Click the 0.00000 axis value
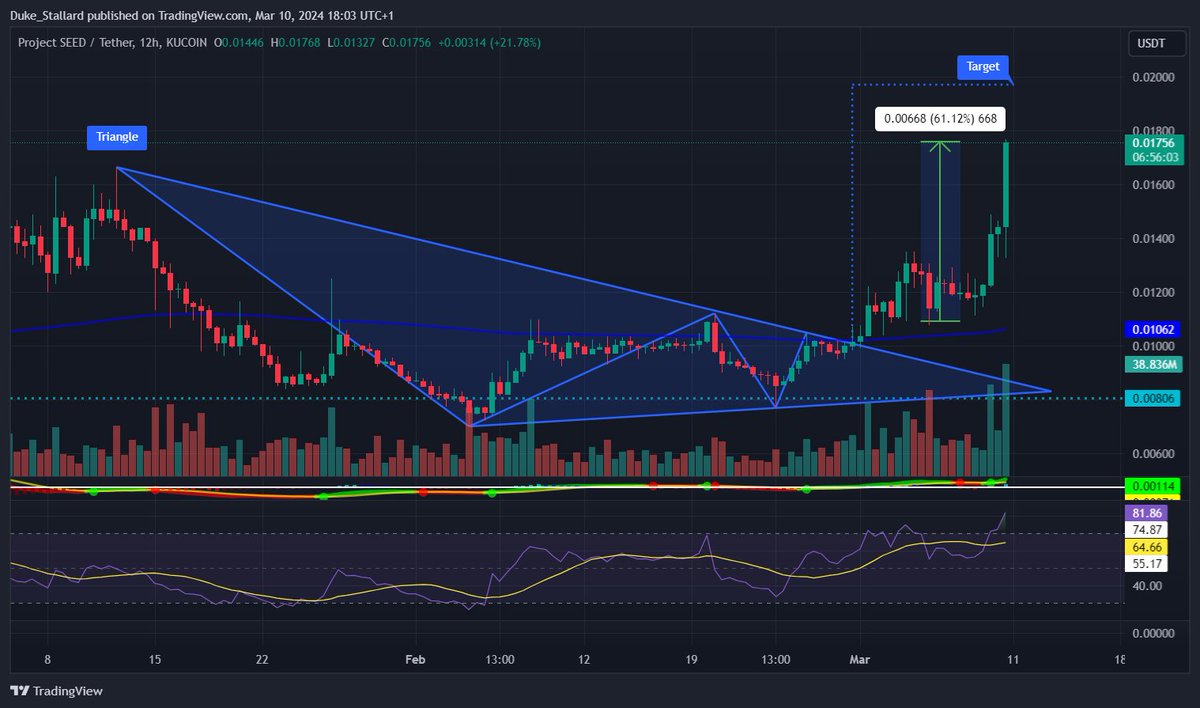 (x=1154, y=633)
